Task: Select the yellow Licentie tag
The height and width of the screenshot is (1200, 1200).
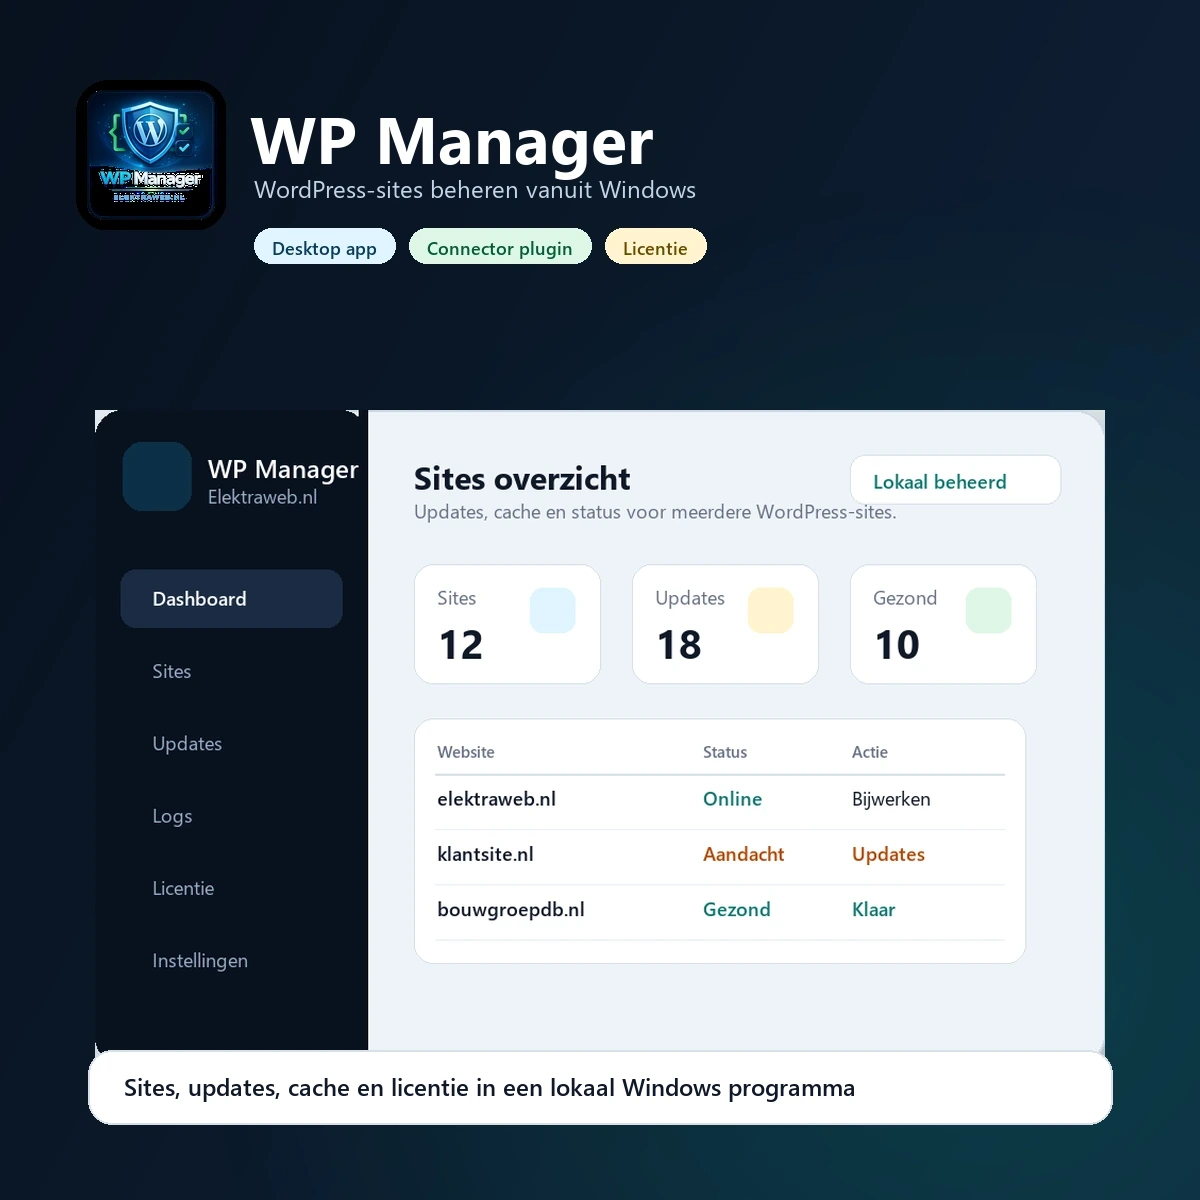Action: 656,247
